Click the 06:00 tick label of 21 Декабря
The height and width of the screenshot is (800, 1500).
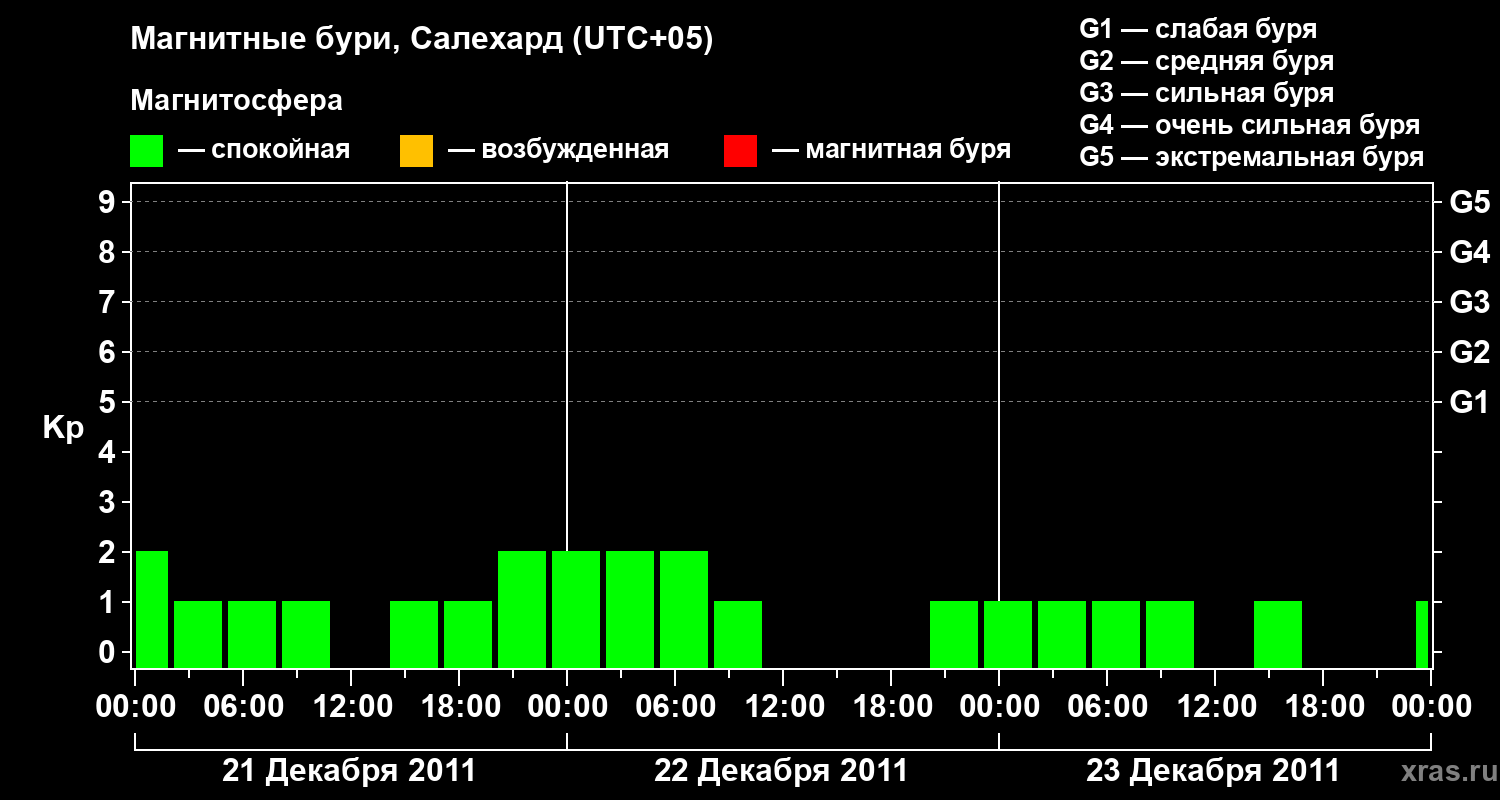pos(243,706)
